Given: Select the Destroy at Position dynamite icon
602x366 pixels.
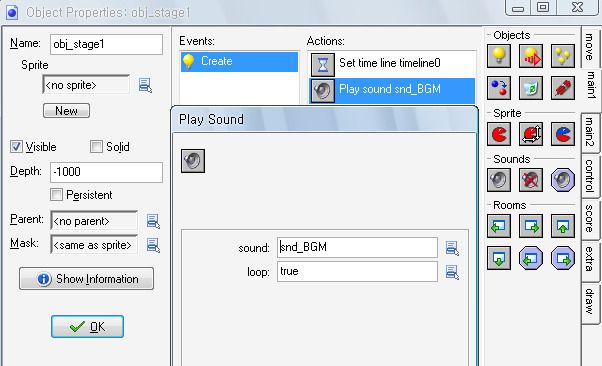Looking at the screenshot, I should tap(562, 88).
